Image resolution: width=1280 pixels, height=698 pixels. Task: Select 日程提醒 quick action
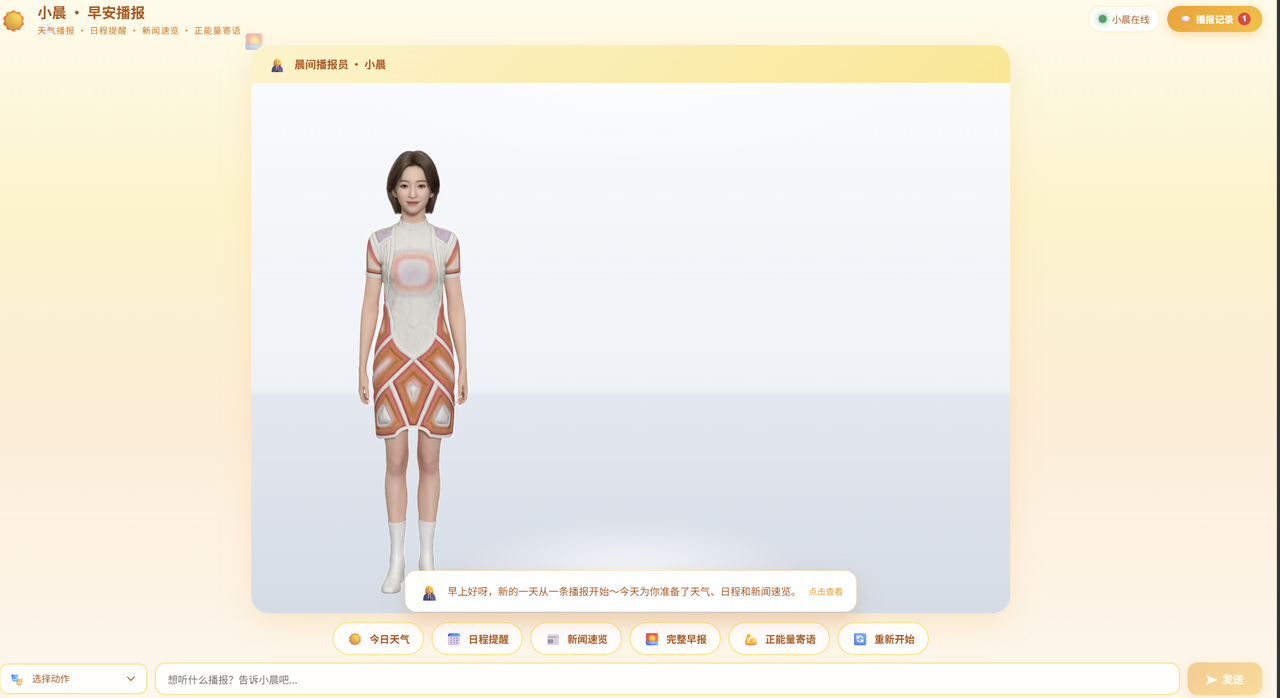click(x=477, y=639)
